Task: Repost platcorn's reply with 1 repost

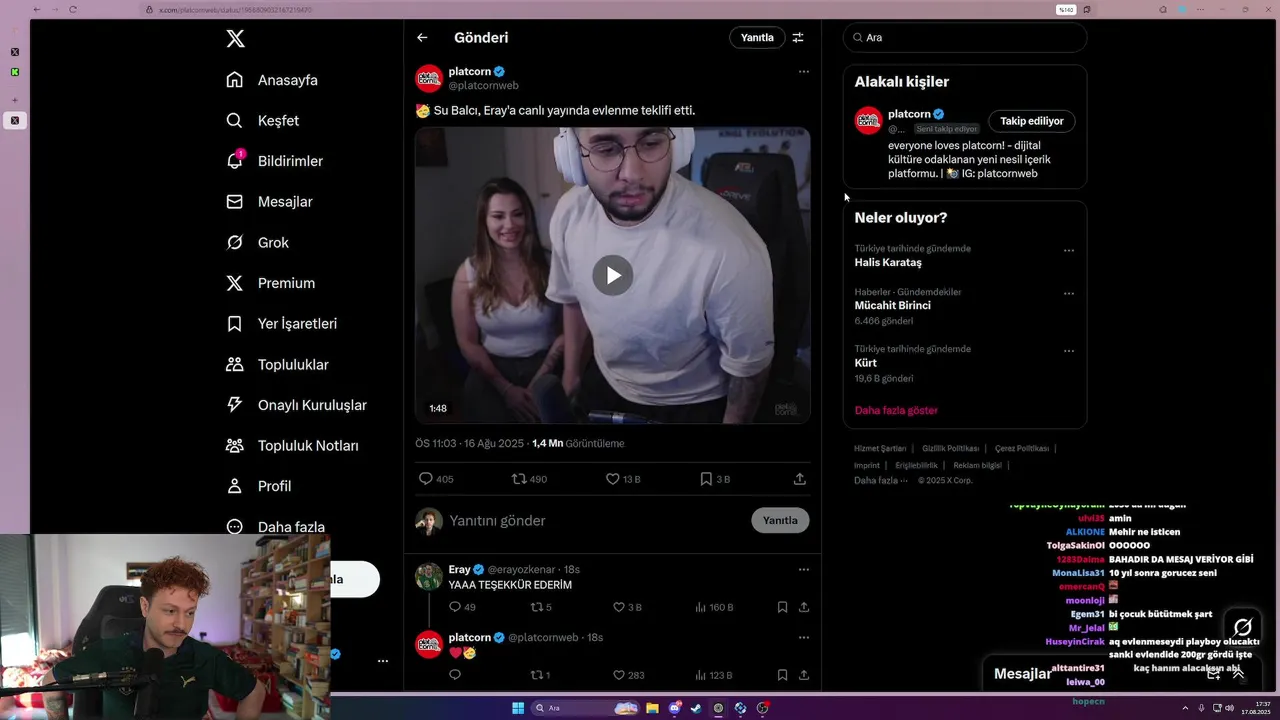Action: pyautogui.click(x=539, y=675)
